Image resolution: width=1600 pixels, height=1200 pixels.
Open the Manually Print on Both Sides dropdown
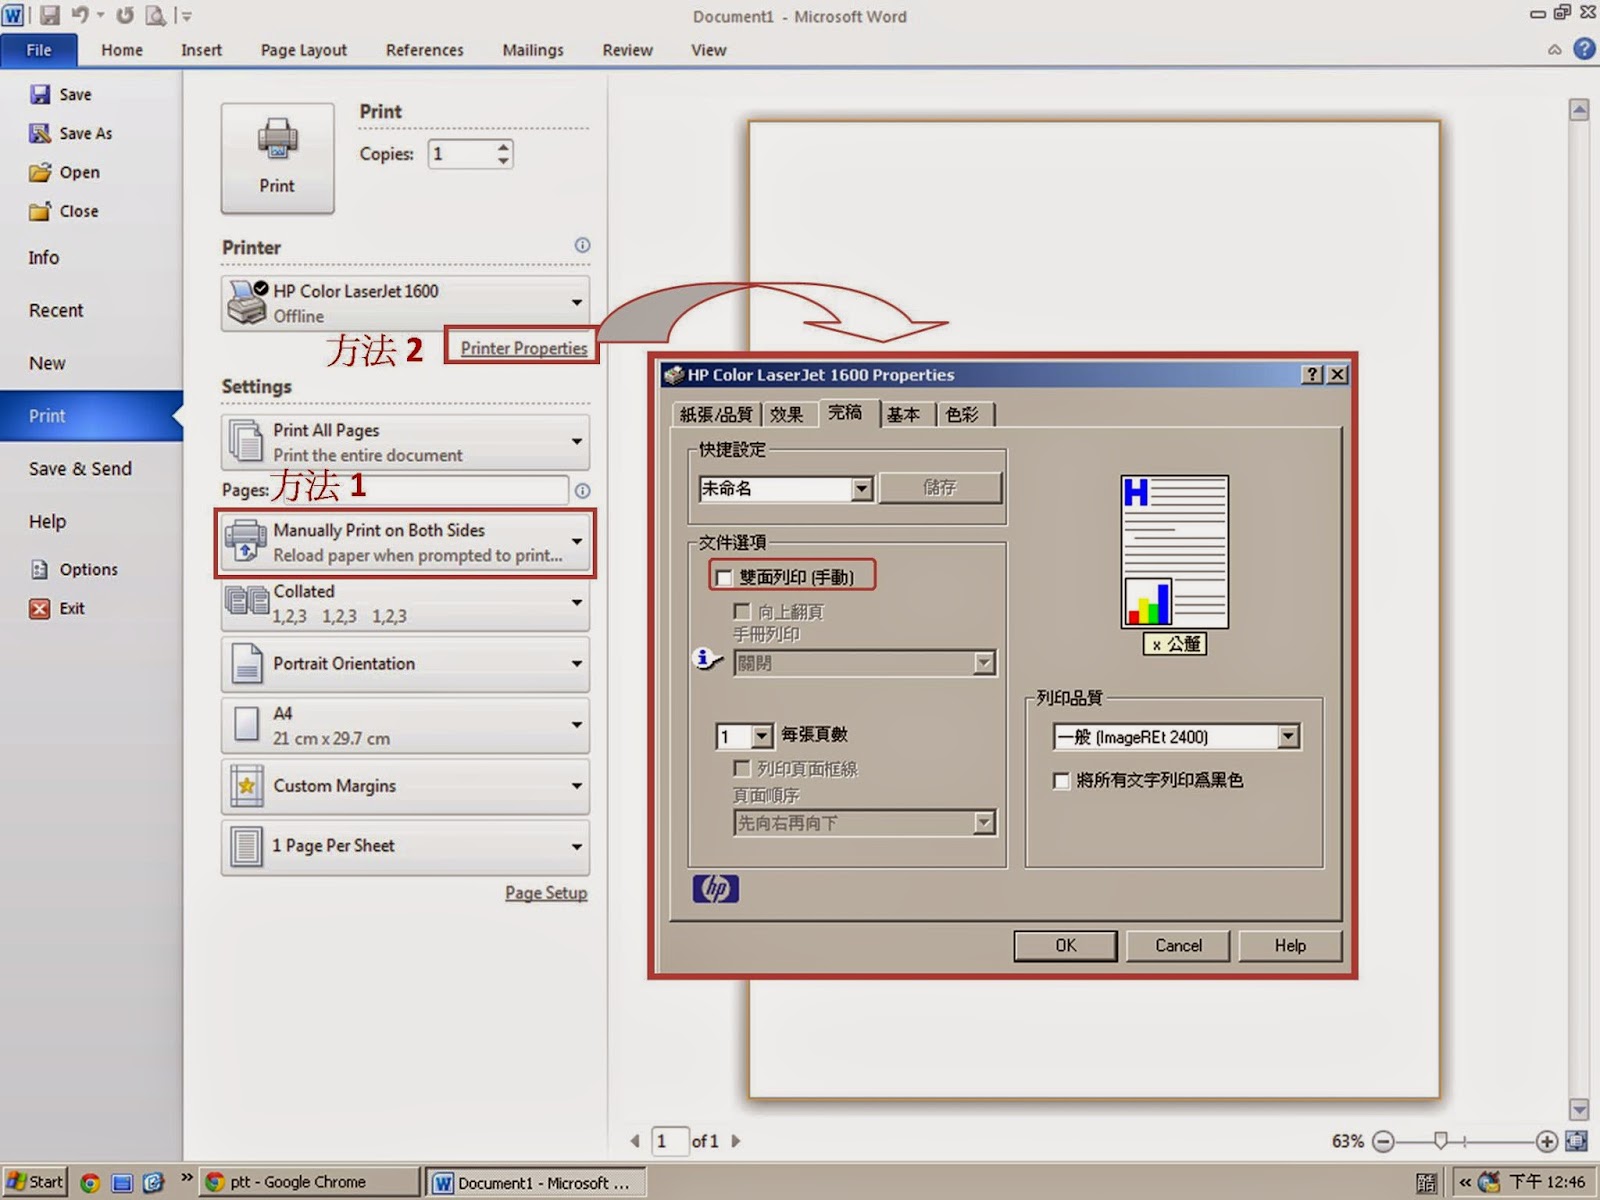tap(577, 542)
